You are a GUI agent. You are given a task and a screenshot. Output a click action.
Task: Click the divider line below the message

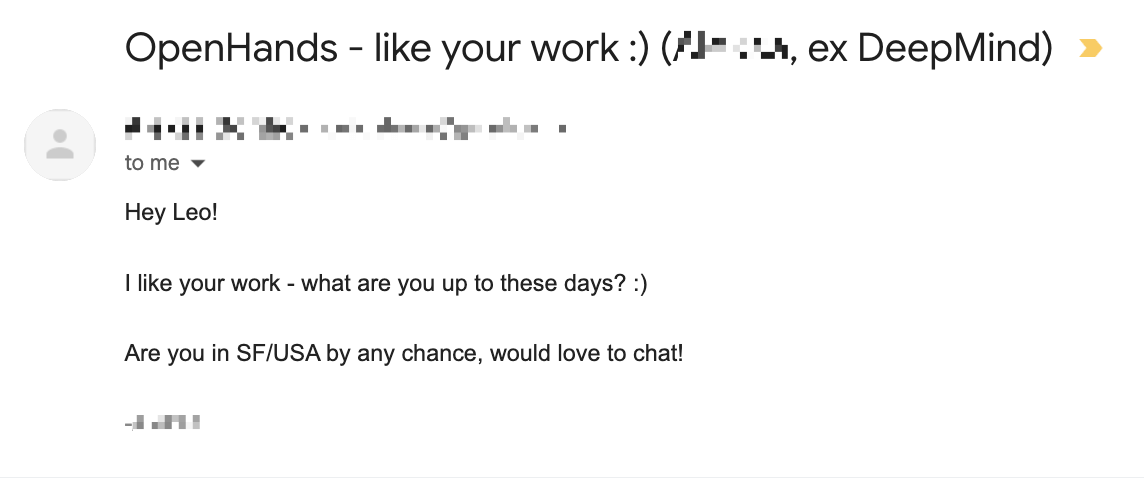pos(572,477)
